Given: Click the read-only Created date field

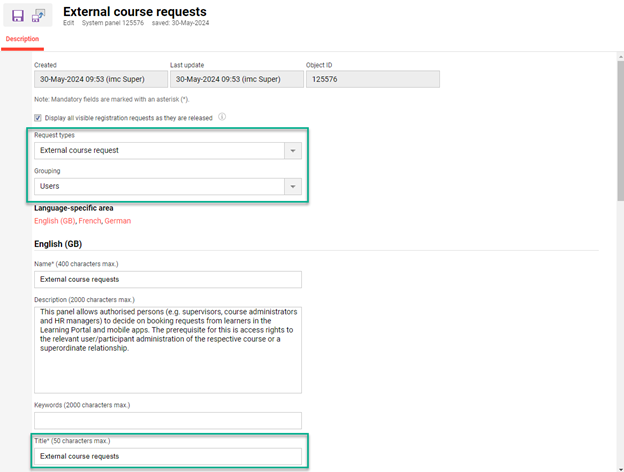Looking at the screenshot, I should [x=97, y=80].
